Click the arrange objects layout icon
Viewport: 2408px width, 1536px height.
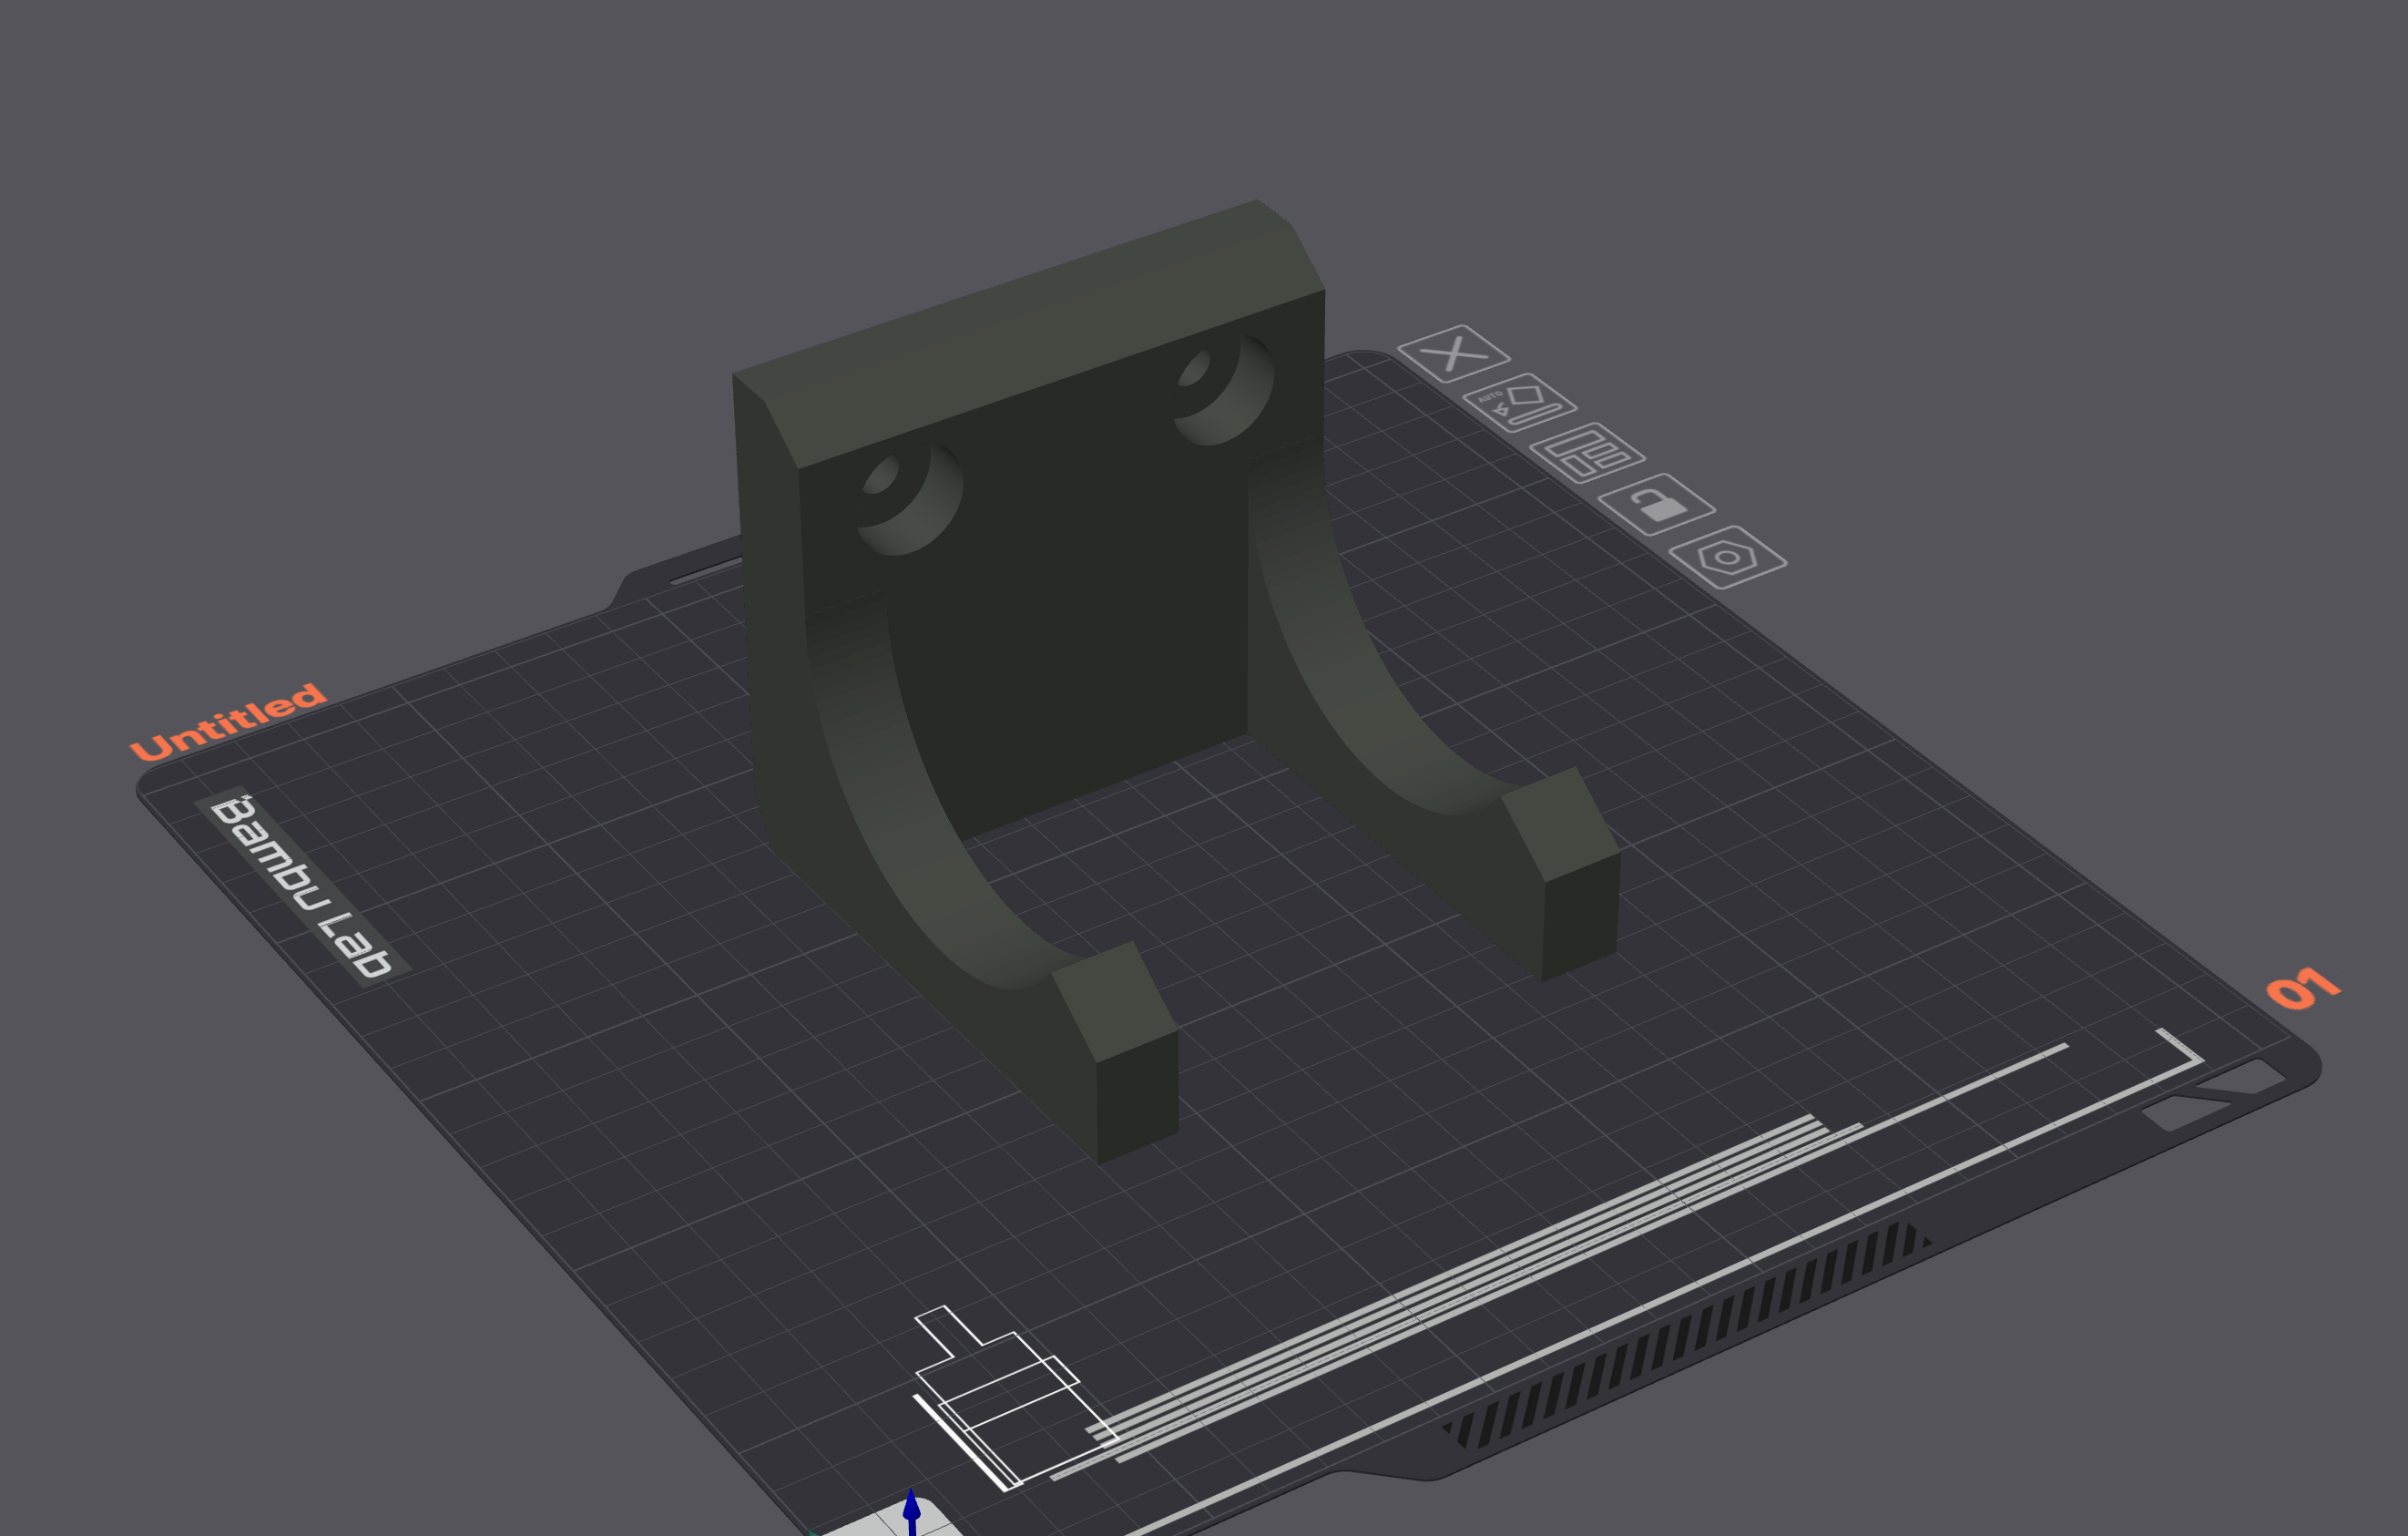coord(1587,453)
